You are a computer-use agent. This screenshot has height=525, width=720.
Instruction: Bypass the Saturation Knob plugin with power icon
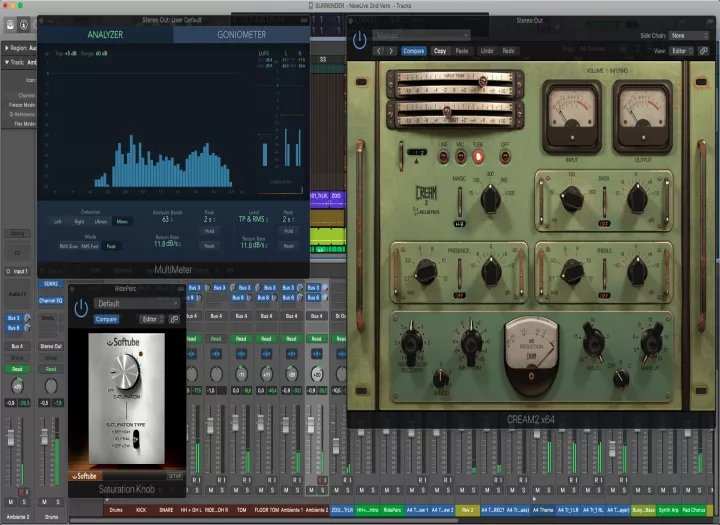[x=81, y=308]
